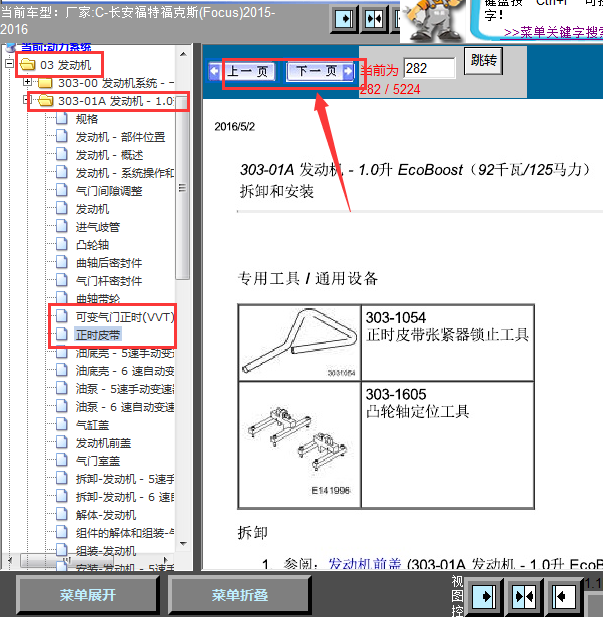Go to next page with 下一页
Image resolution: width=603 pixels, height=617 pixels.
pyautogui.click(x=320, y=71)
